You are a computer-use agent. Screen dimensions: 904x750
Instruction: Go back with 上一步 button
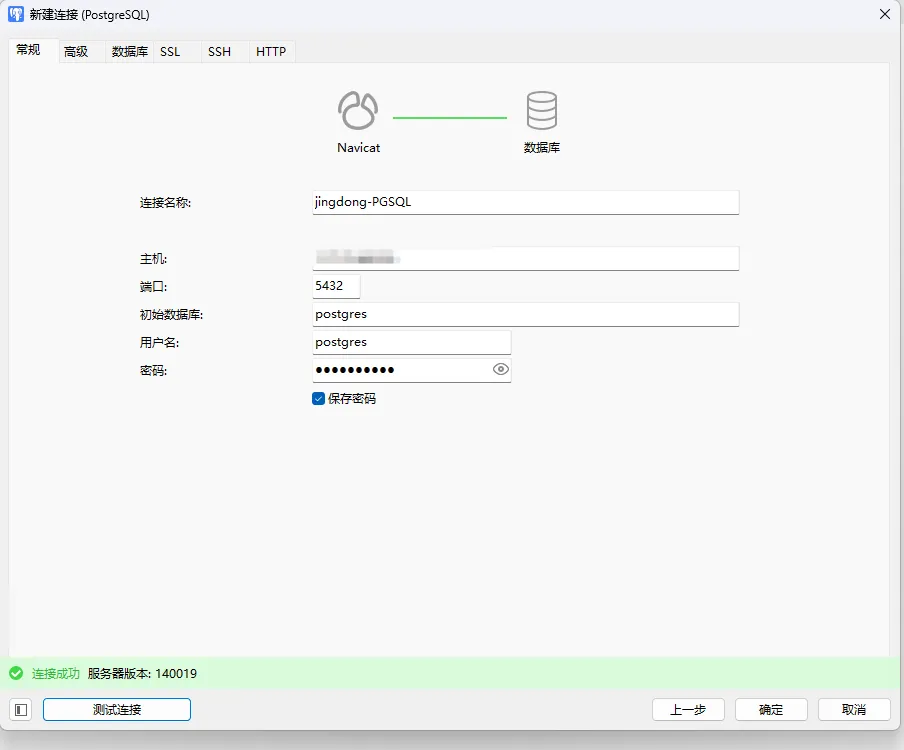[688, 710]
